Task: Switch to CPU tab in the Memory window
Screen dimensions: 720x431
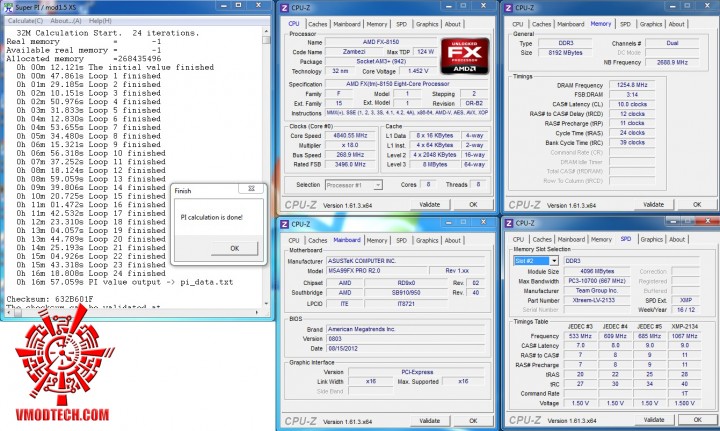Action: point(518,24)
